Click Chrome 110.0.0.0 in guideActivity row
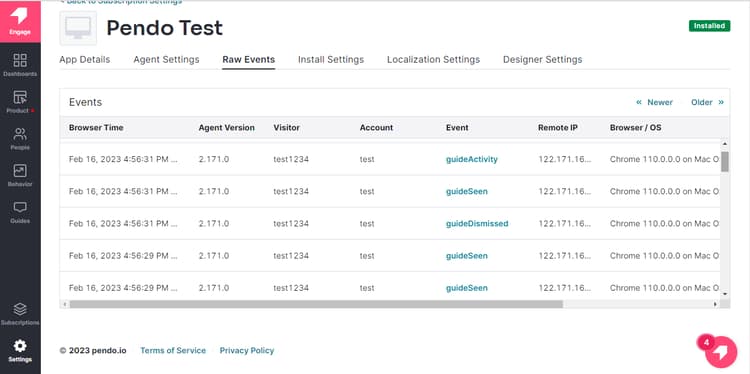Image resolution: width=750 pixels, height=374 pixels. pos(664,159)
